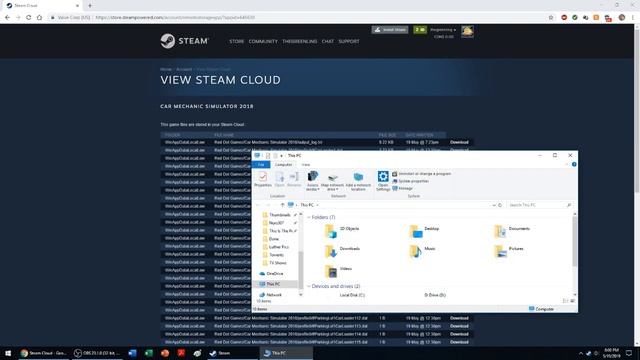
Task: Click Chrome reload page icon
Action: click(x=29, y=18)
